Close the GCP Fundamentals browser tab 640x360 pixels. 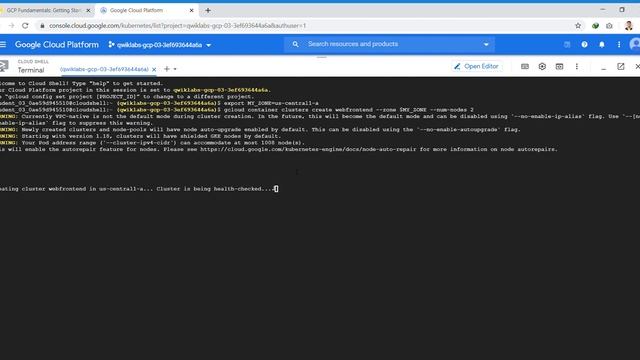pos(88,11)
